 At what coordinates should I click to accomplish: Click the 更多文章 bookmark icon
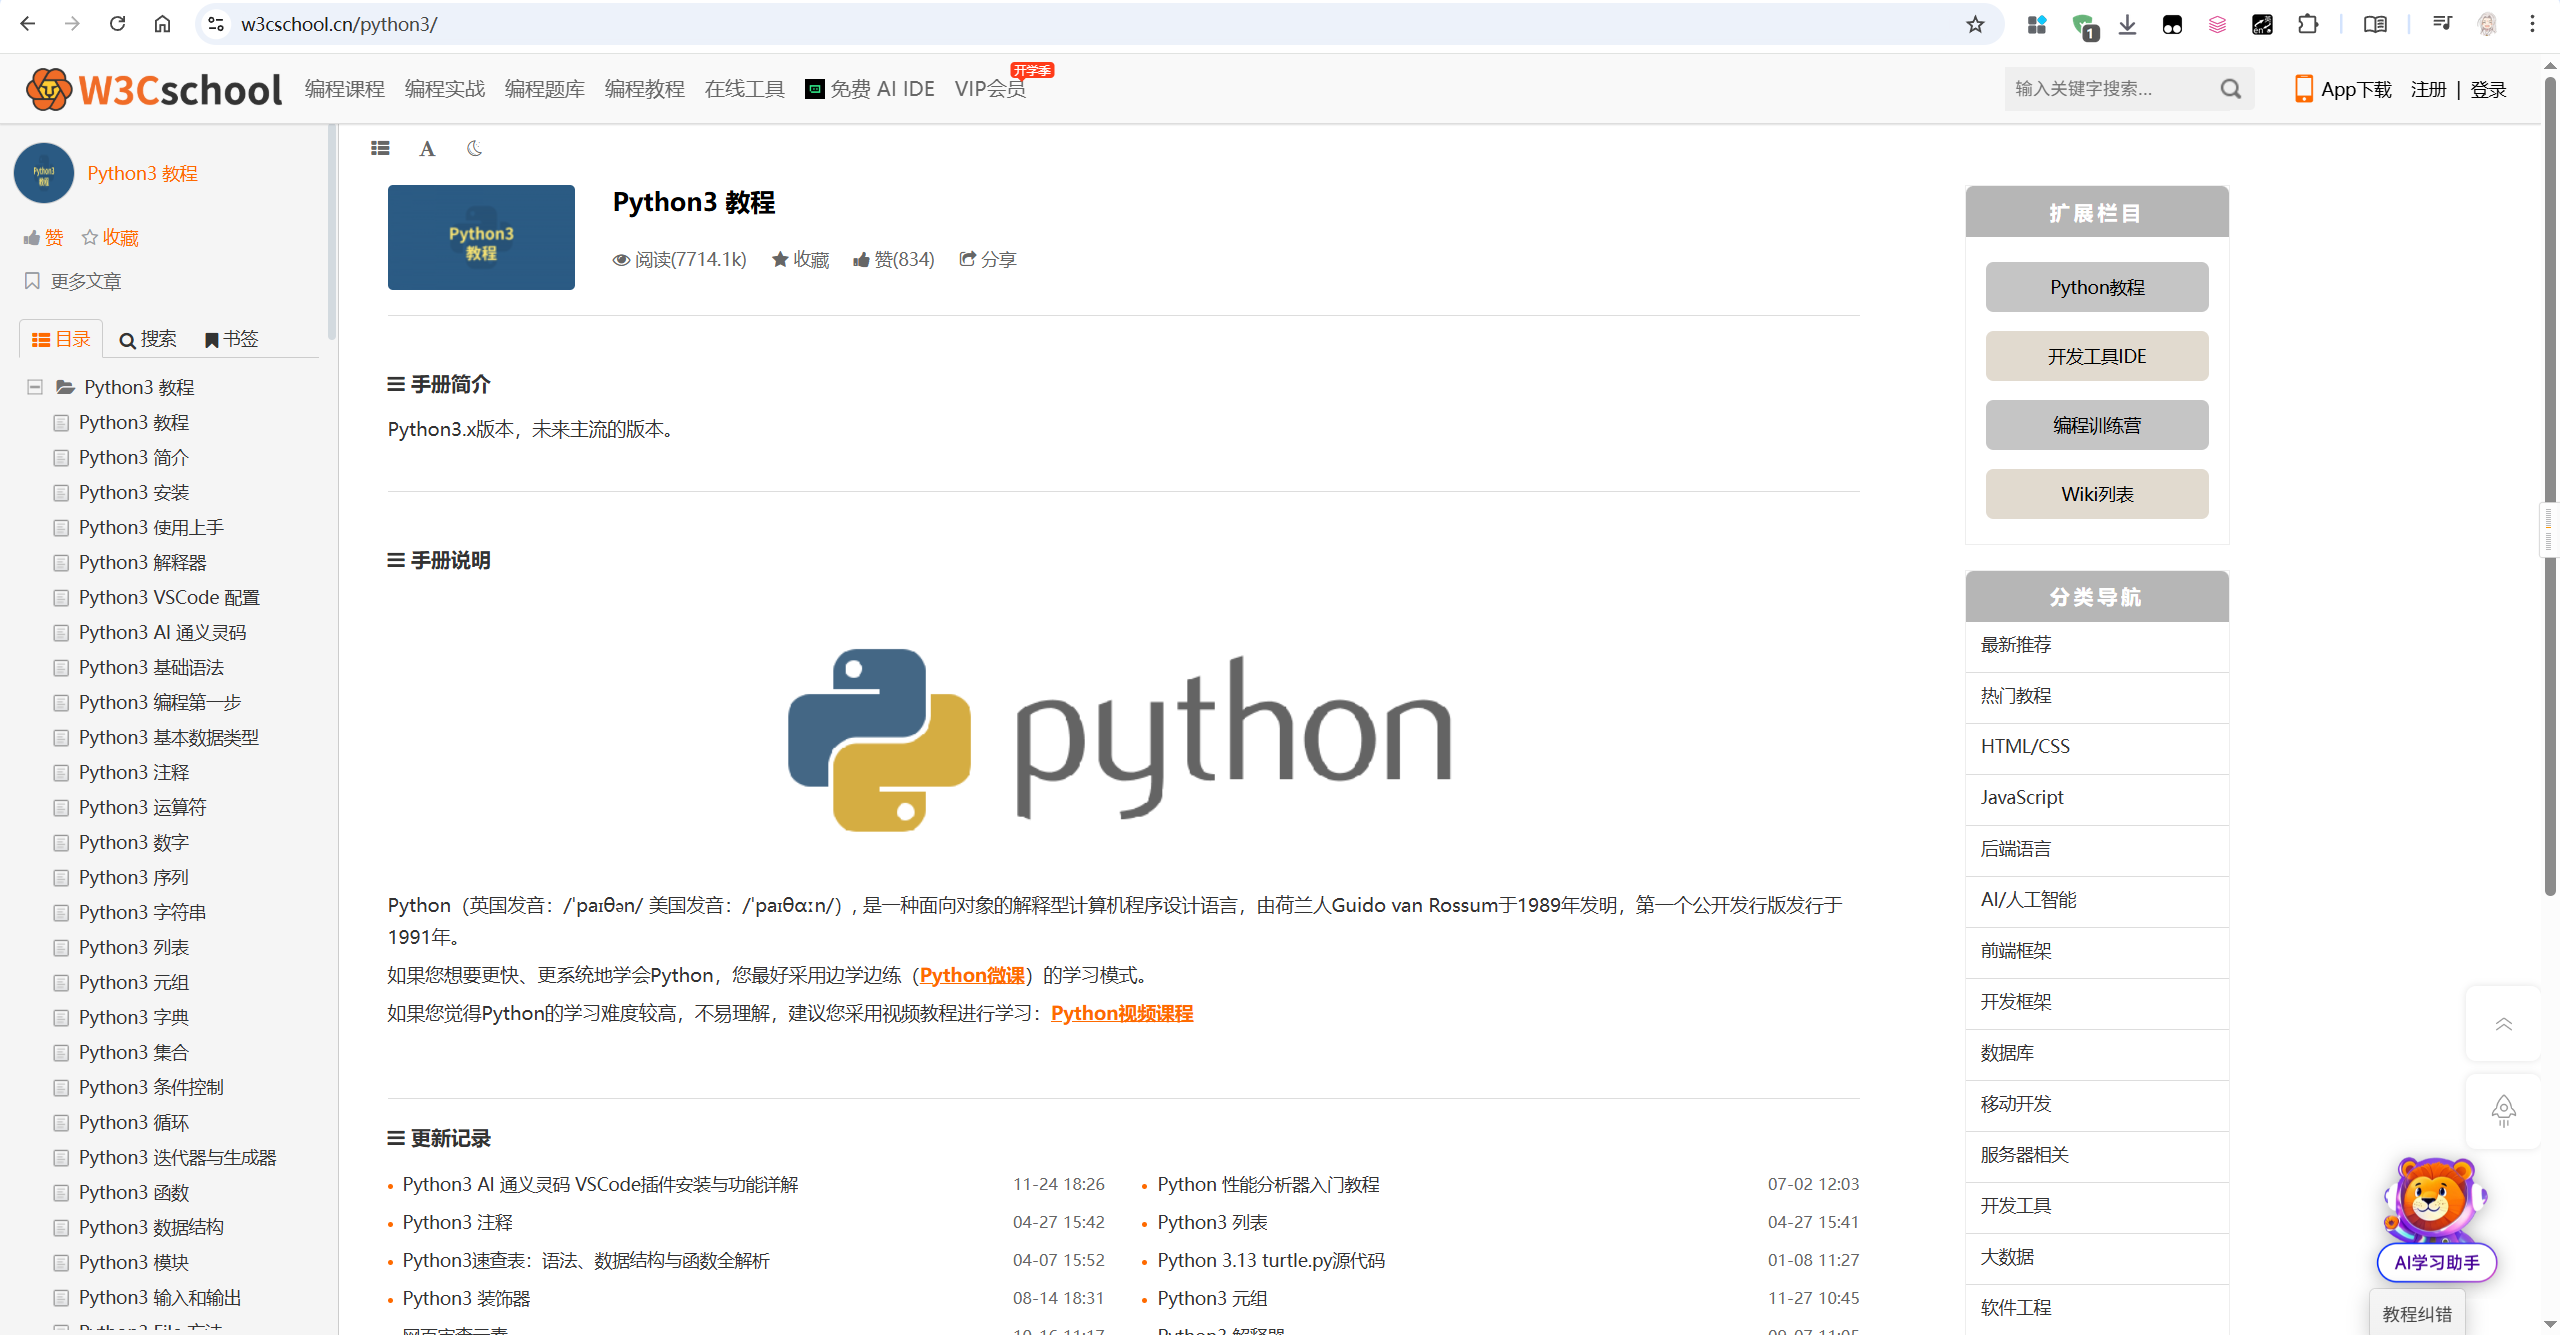[x=31, y=281]
